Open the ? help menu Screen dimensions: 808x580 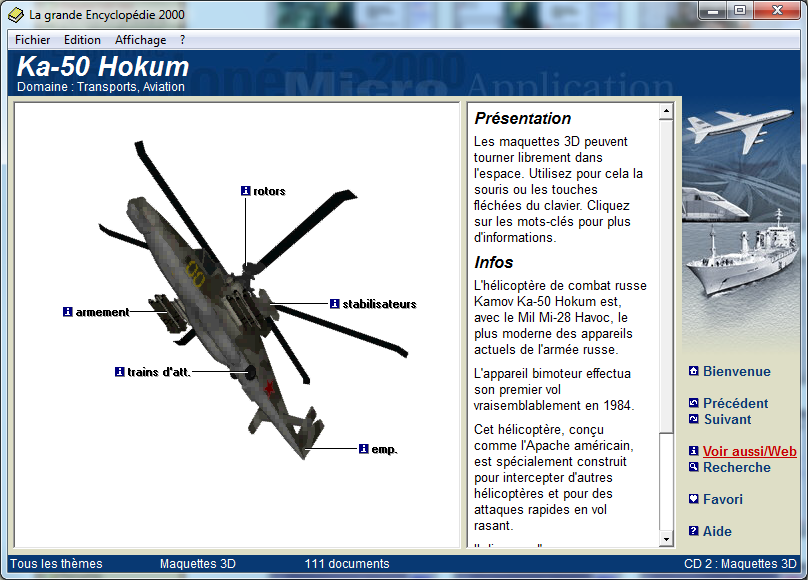[x=182, y=40]
